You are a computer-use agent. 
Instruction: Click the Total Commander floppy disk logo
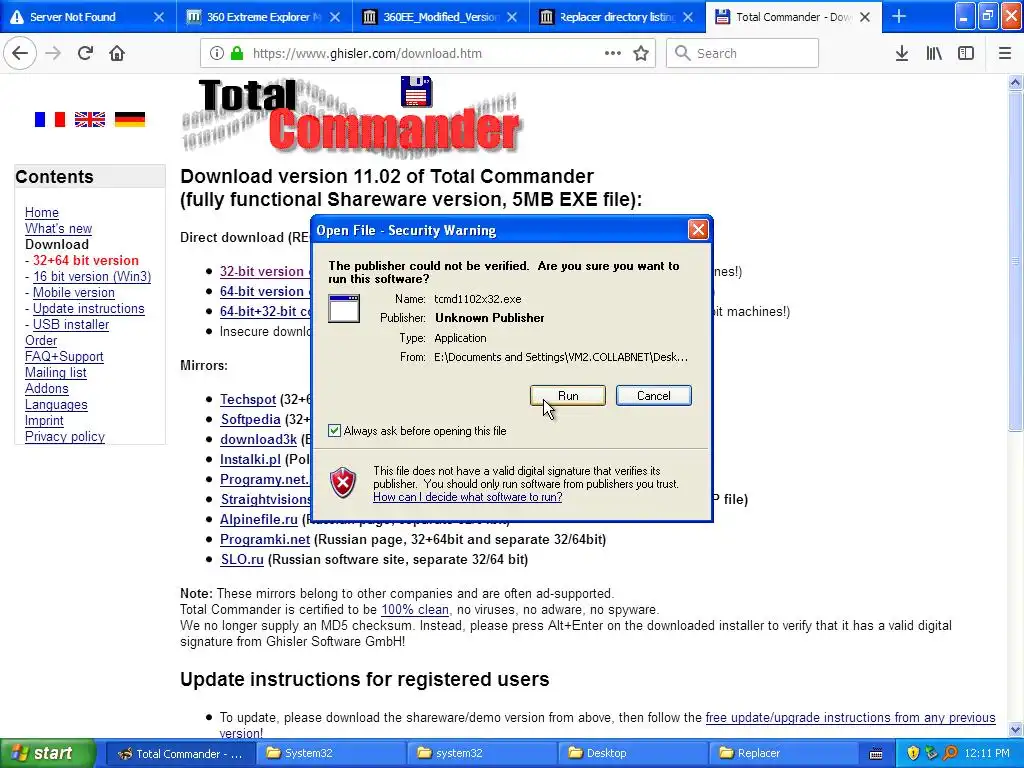coord(416,91)
